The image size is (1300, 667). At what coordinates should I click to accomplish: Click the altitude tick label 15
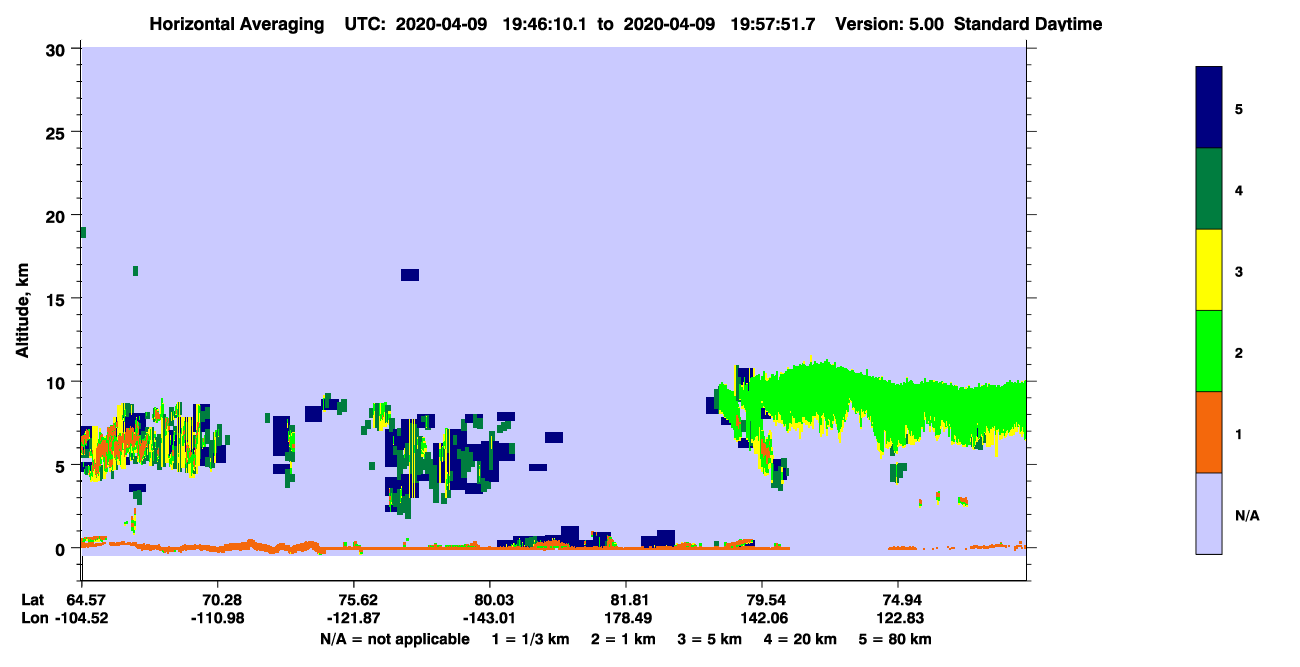(x=58, y=298)
